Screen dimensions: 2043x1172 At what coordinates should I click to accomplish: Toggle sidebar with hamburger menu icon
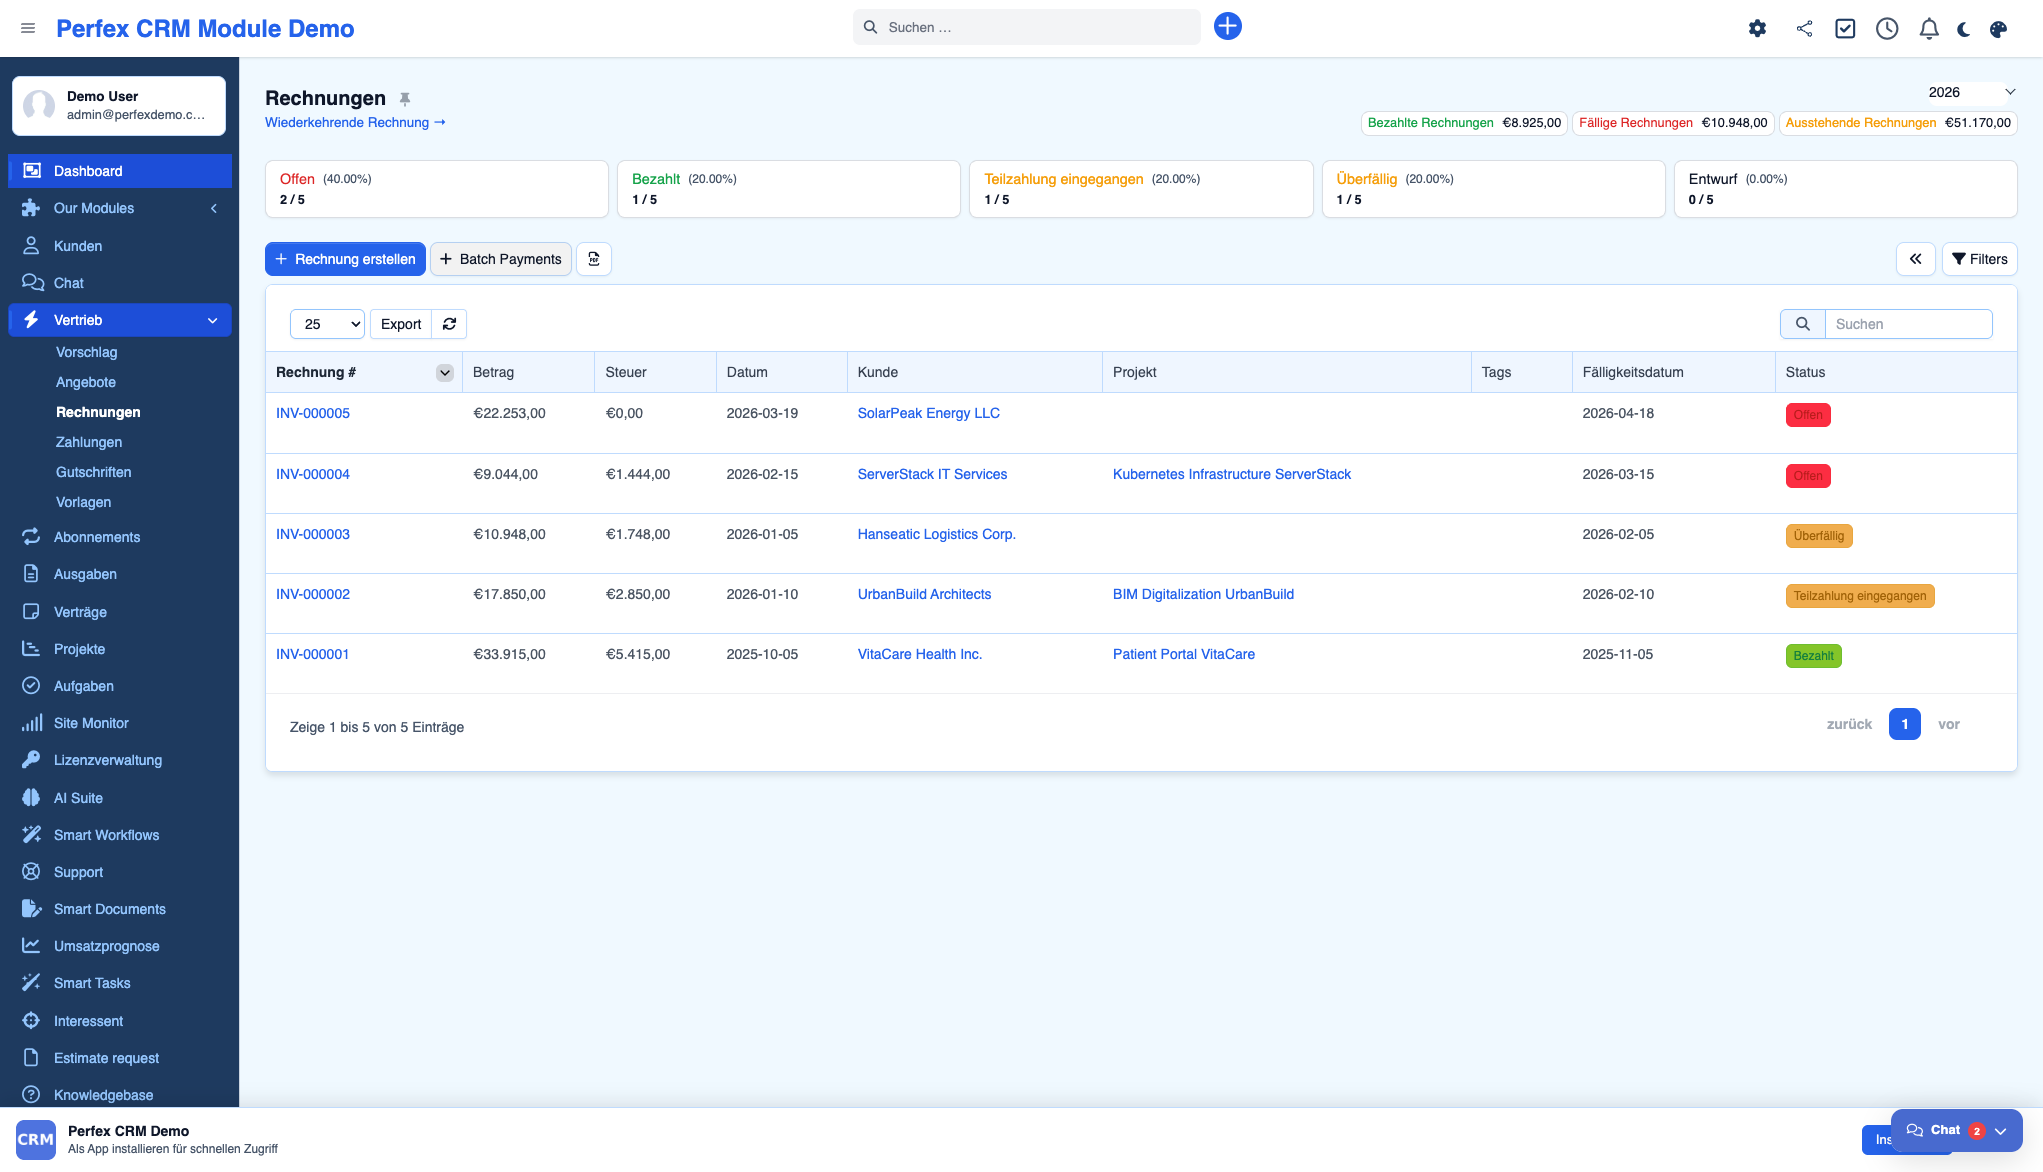click(28, 29)
